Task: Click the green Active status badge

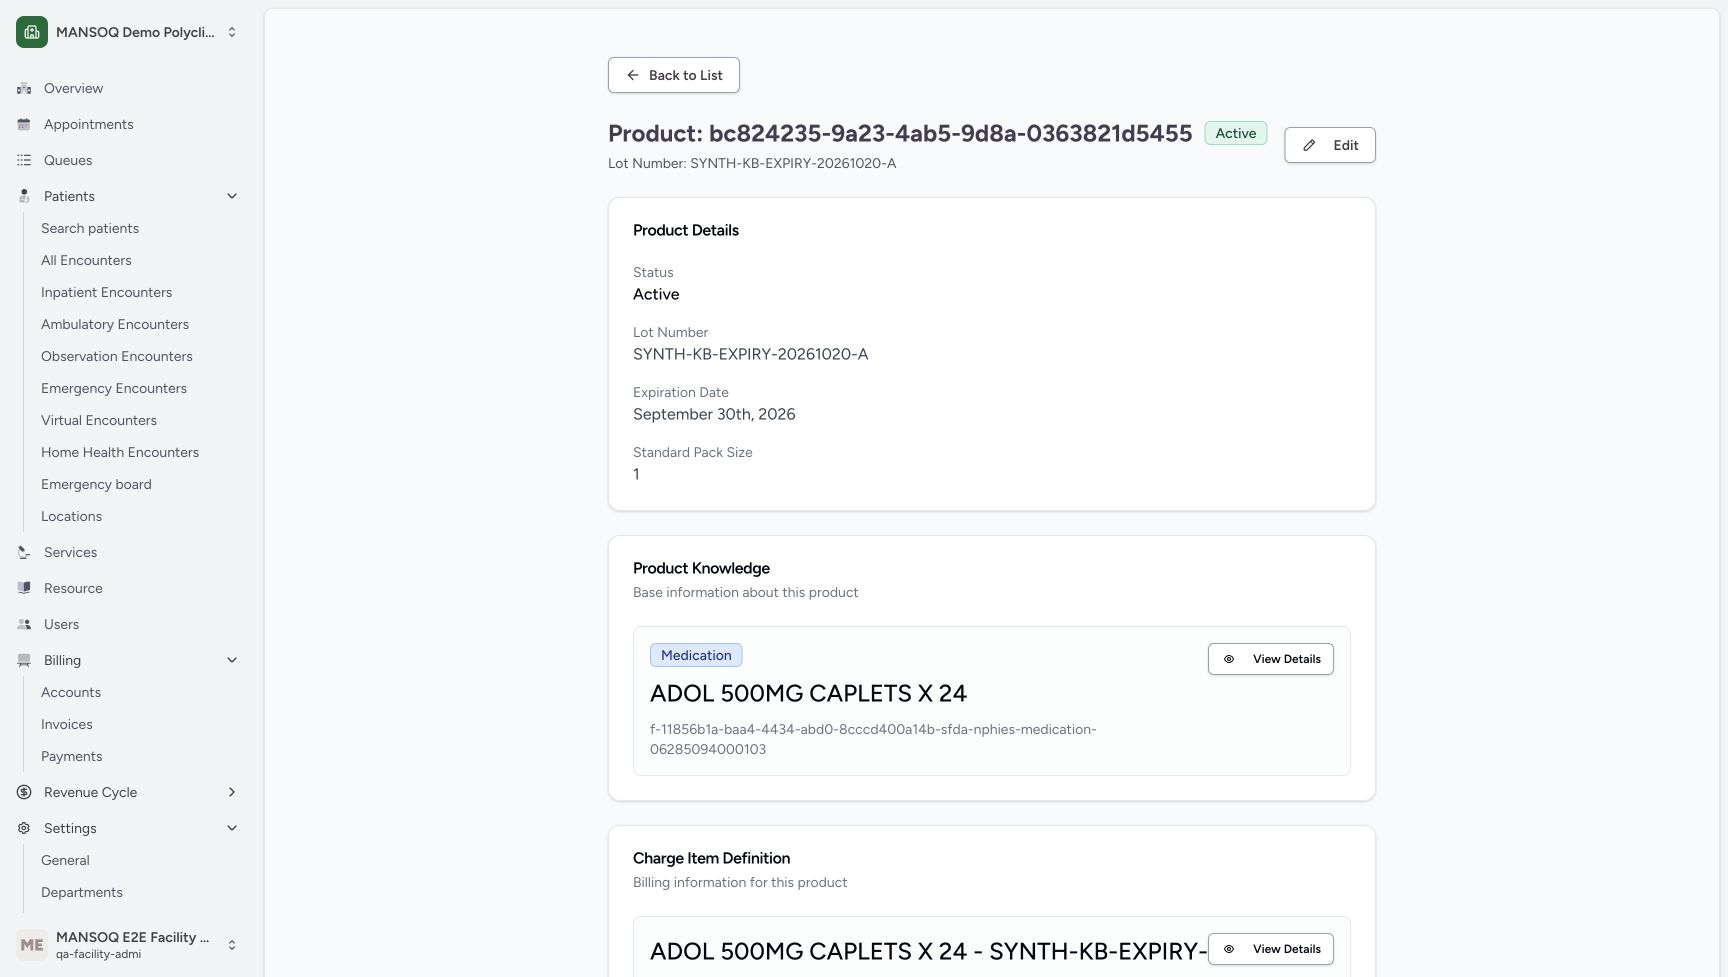Action: (x=1236, y=133)
